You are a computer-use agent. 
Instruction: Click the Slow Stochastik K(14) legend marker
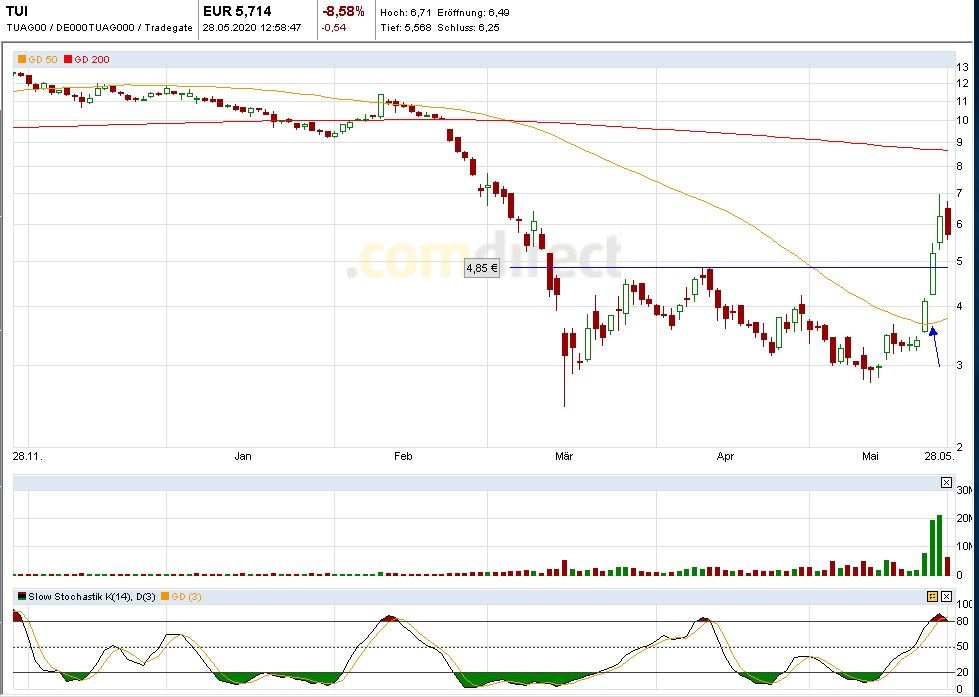tap(22, 597)
